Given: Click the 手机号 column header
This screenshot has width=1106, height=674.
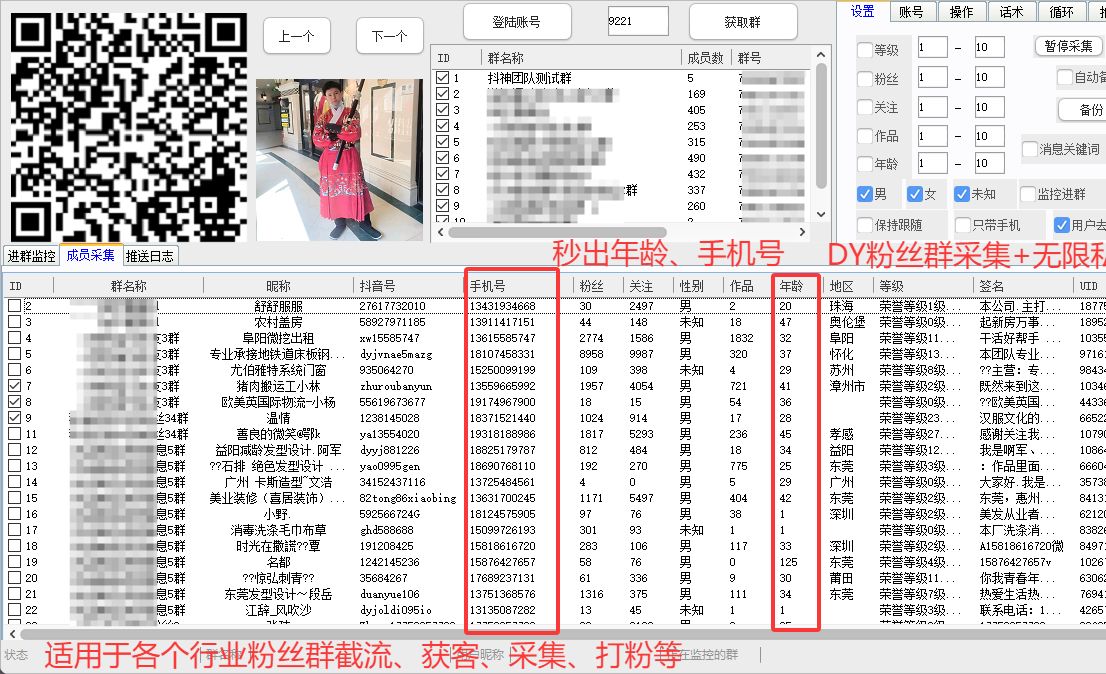Looking at the screenshot, I should 510,286.
